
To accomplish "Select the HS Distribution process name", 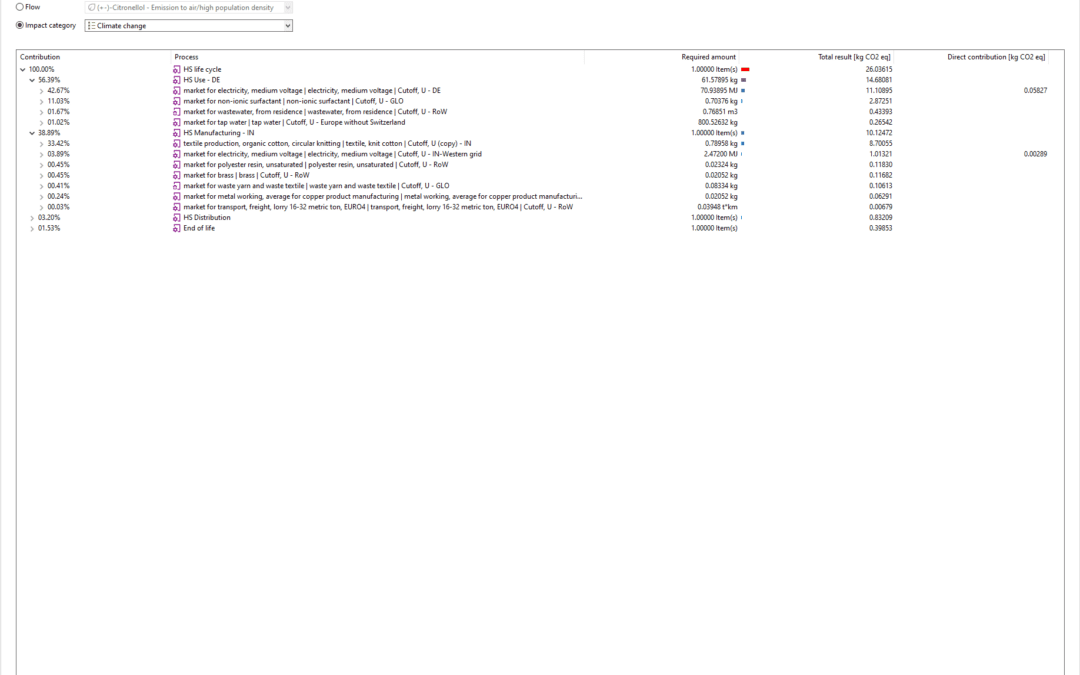I will pos(207,218).
